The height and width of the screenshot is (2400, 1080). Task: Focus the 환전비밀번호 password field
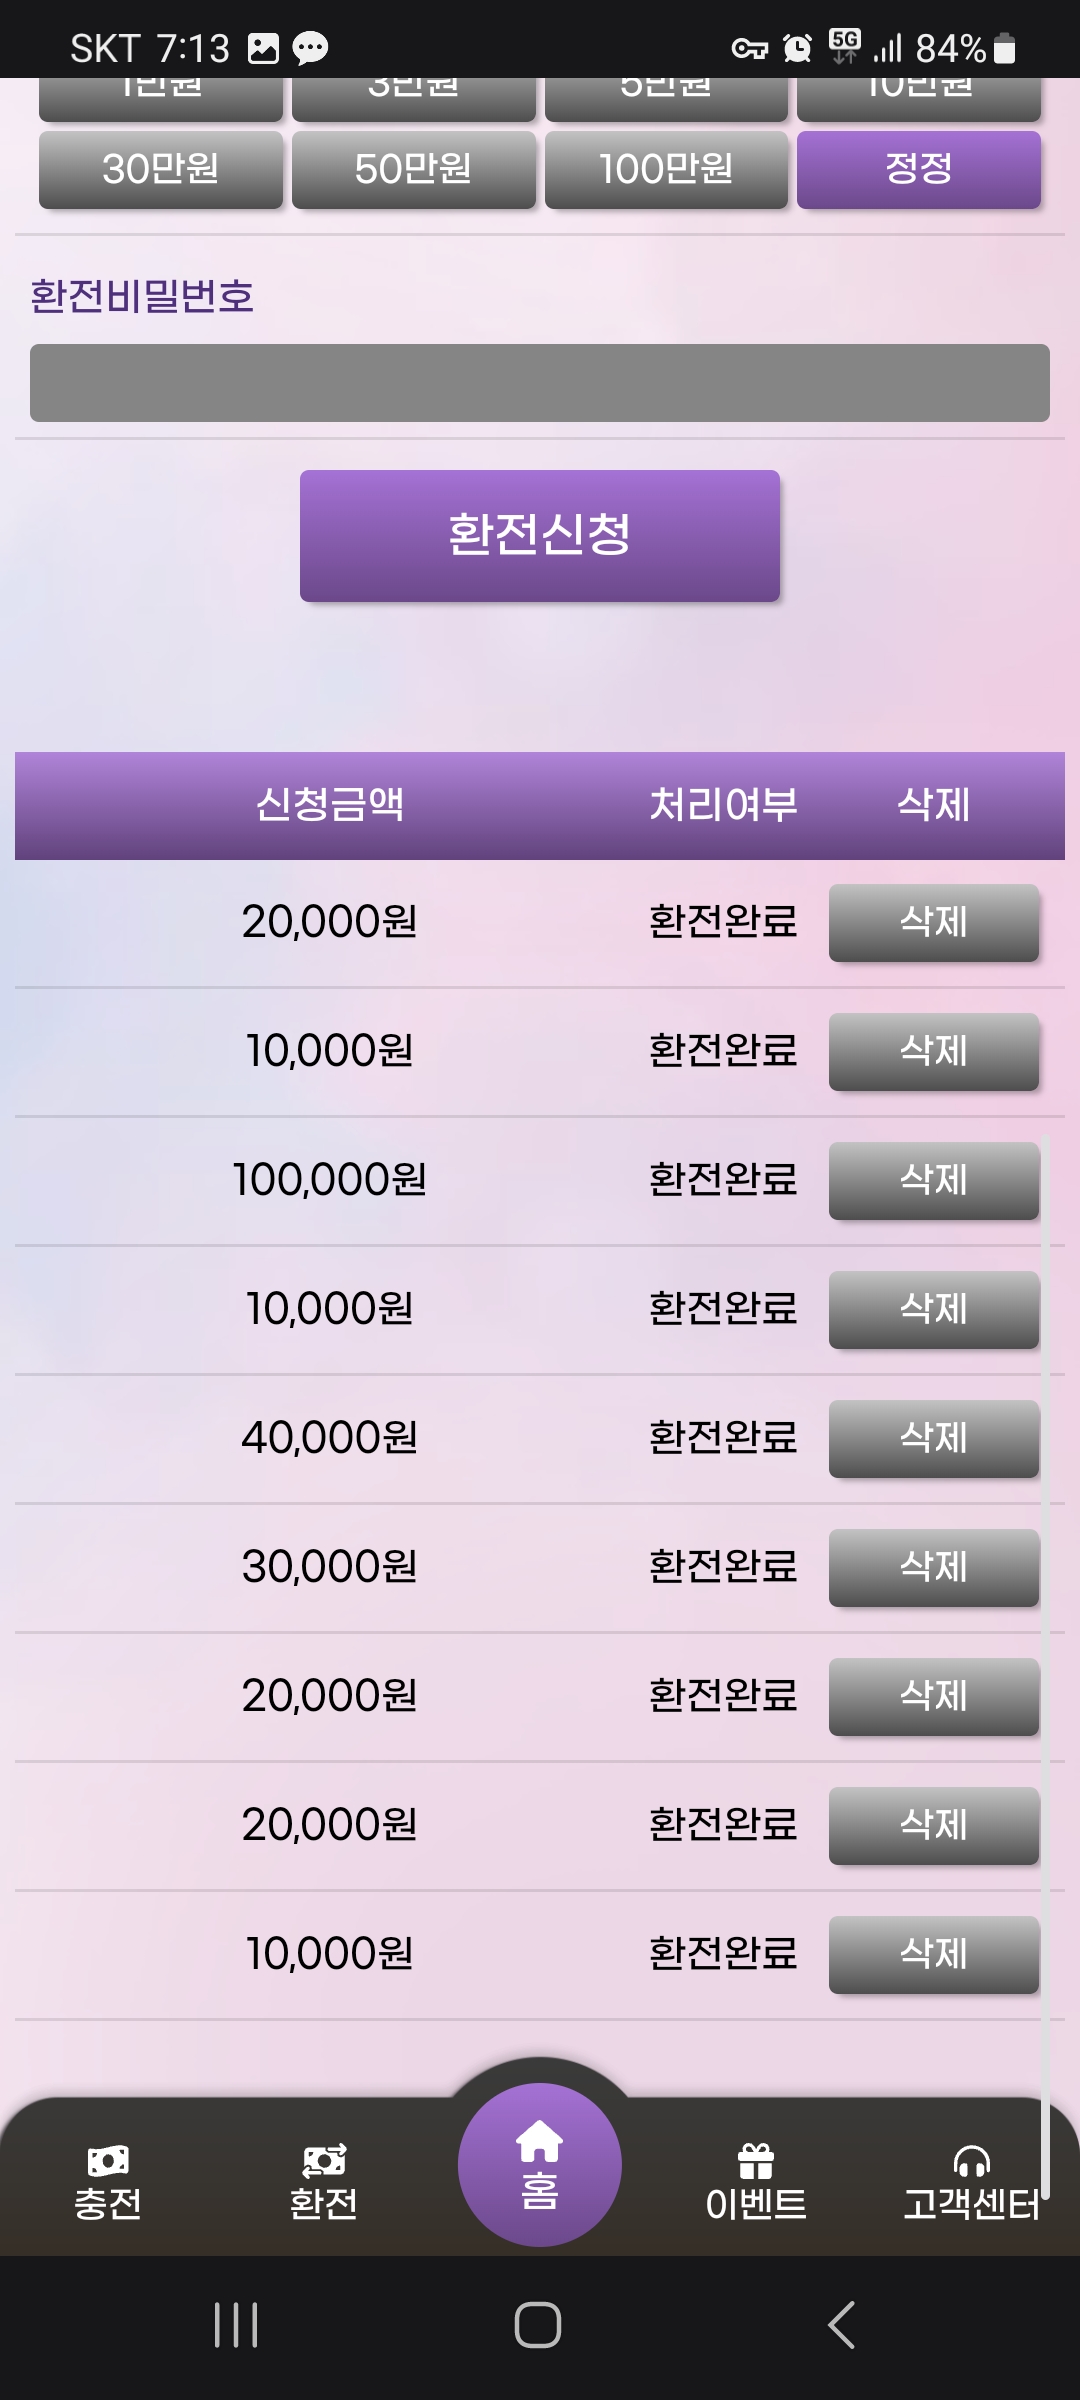point(539,383)
